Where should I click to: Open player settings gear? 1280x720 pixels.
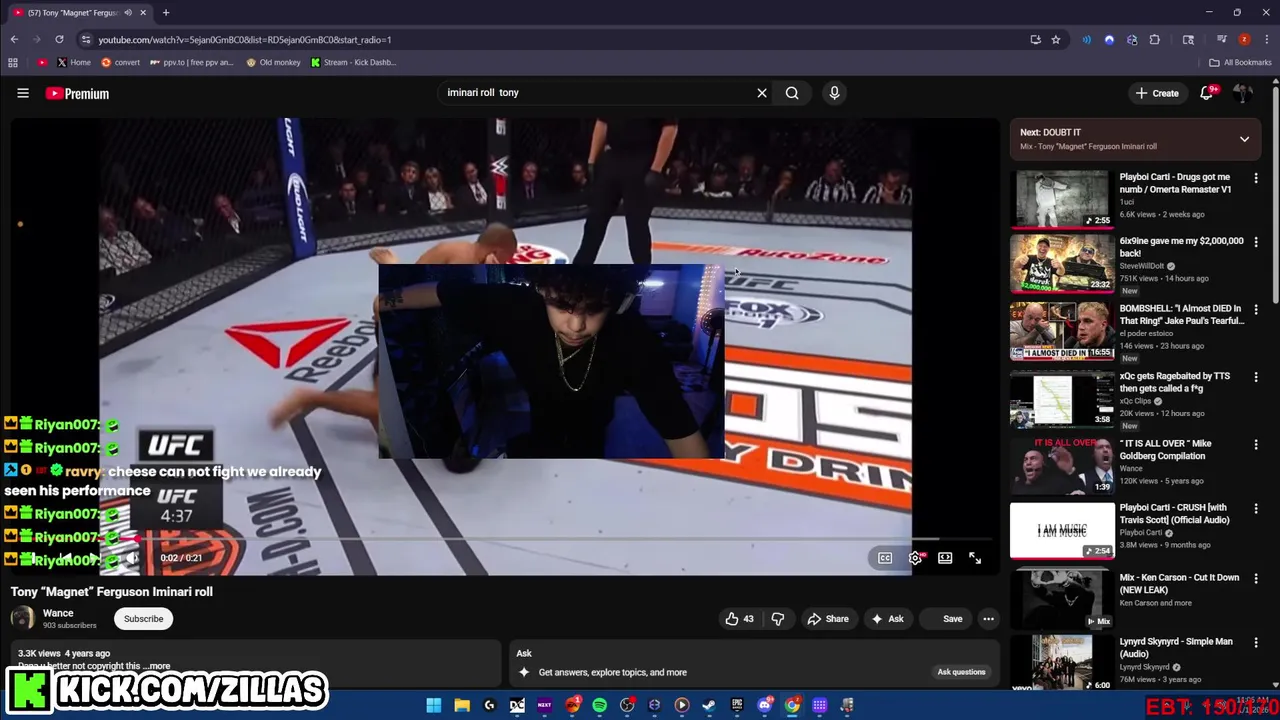pyautogui.click(x=915, y=558)
